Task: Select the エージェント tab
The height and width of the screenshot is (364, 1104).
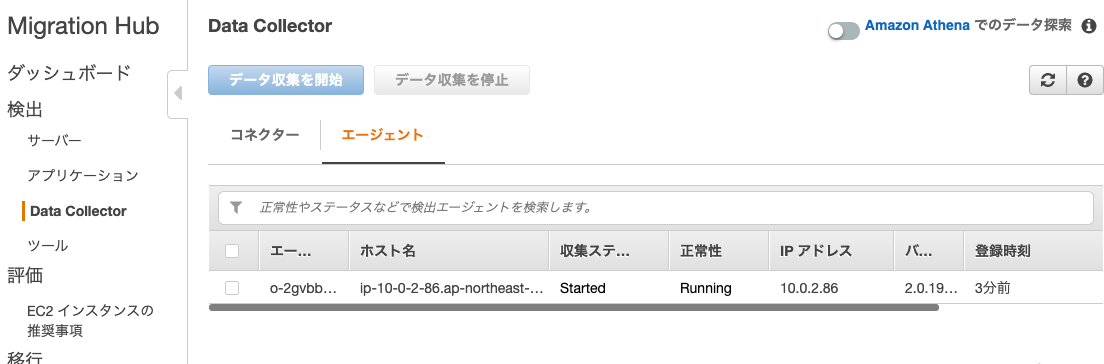Action: tap(382, 135)
